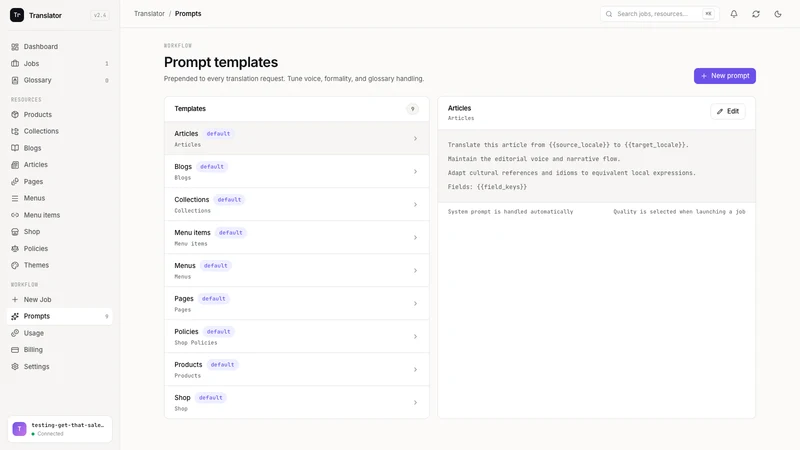Click 'System prompt is handled automatically' note

510,212
